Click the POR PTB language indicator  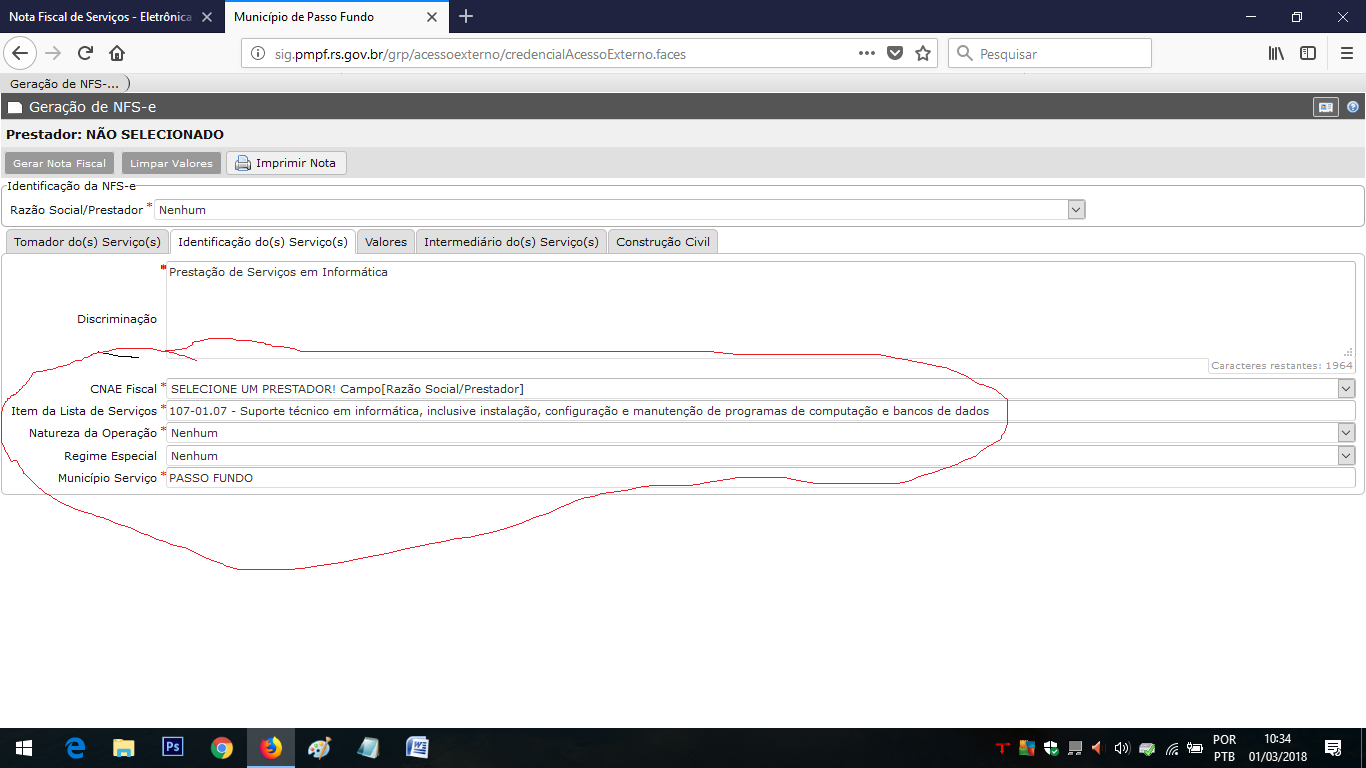pyautogui.click(x=1224, y=748)
